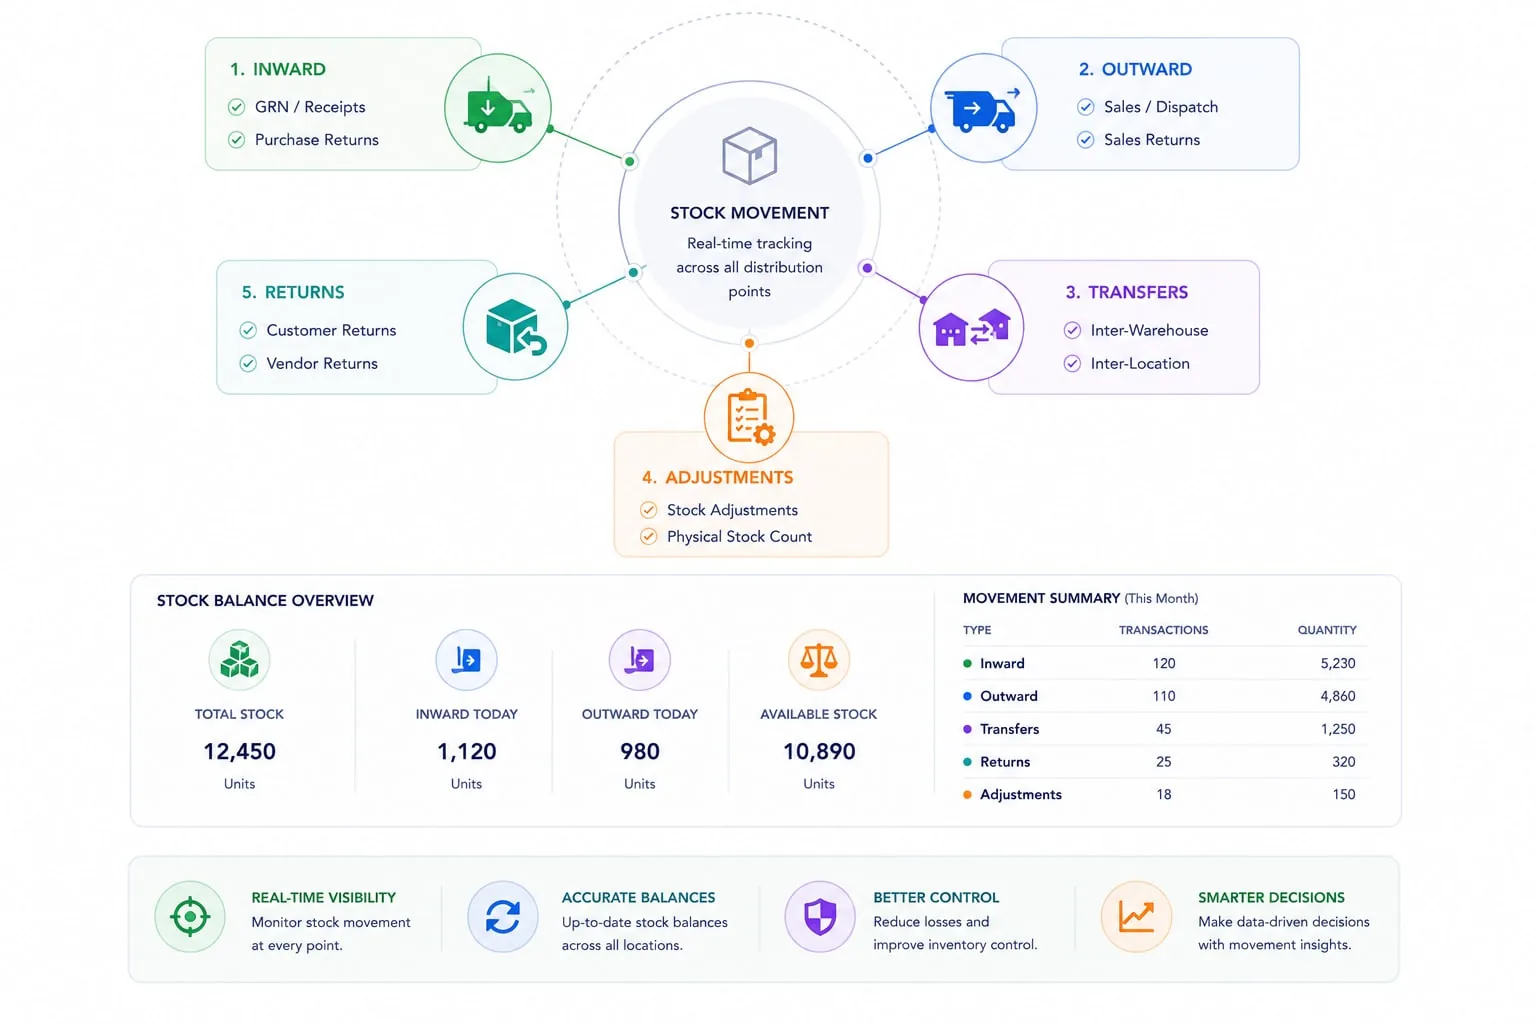Viewport: 1536px width, 1024px height.
Task: Select the purple Transfers warehouse icon
Action: pyautogui.click(x=971, y=327)
